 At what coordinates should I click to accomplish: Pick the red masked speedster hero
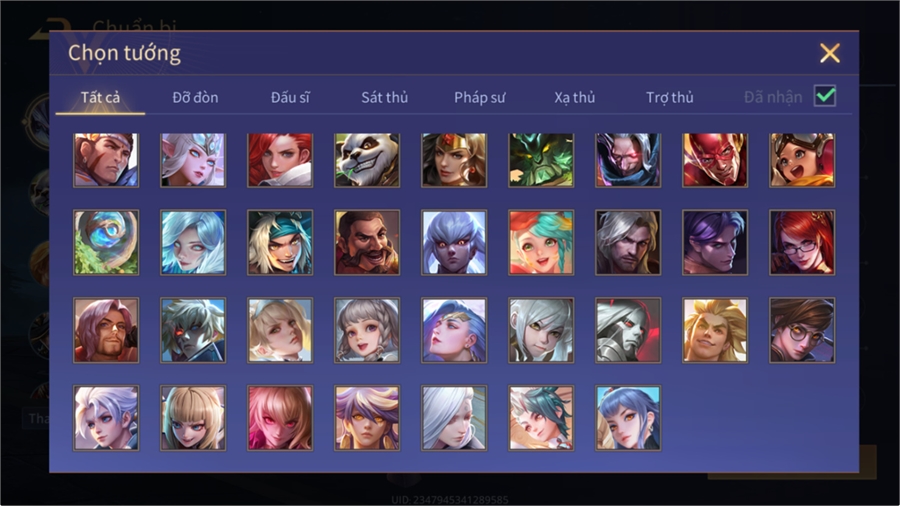click(x=715, y=160)
